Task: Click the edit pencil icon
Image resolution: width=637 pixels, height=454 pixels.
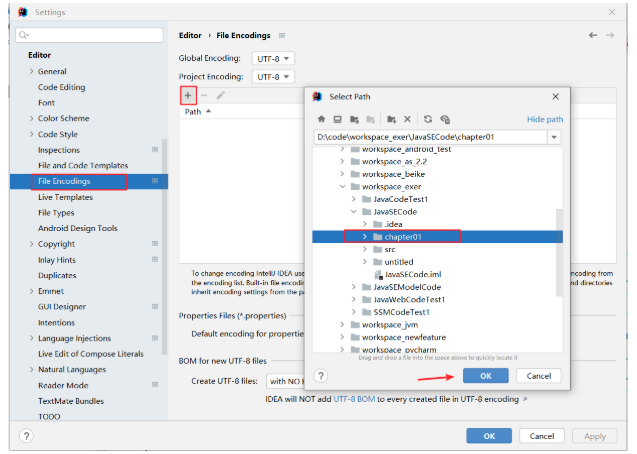Action: 221,95
